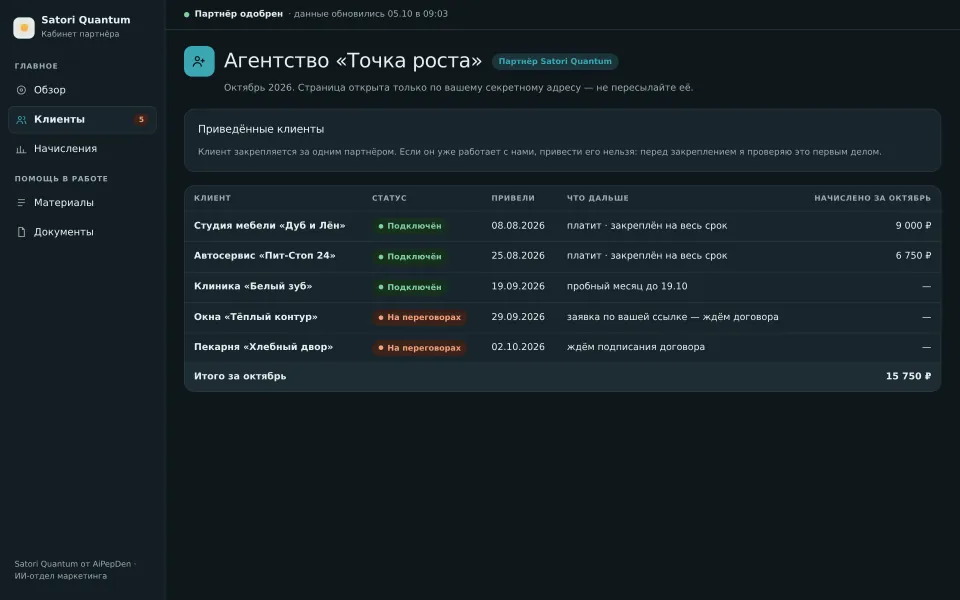
Task: Click the date 29.09.2026
Action: pos(518,317)
